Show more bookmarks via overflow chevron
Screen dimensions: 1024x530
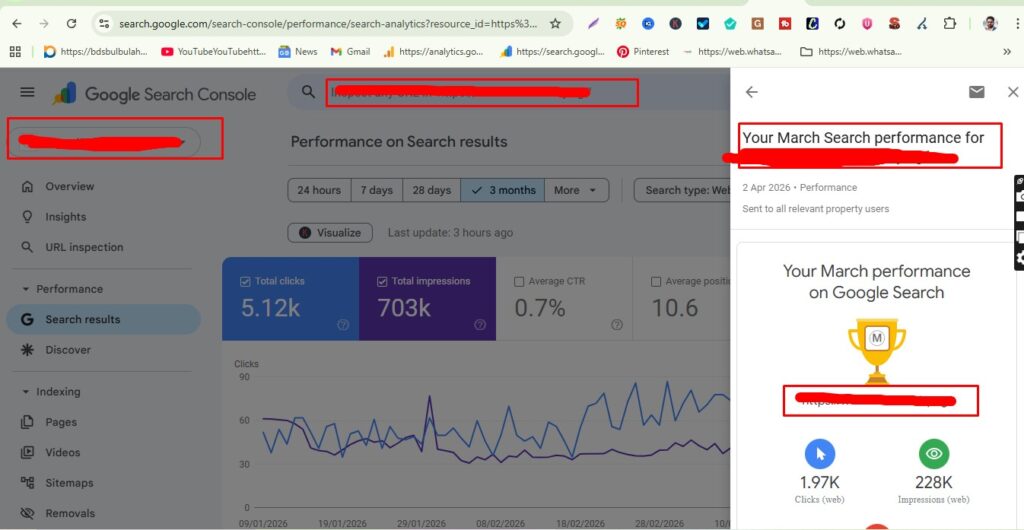coord(1006,52)
